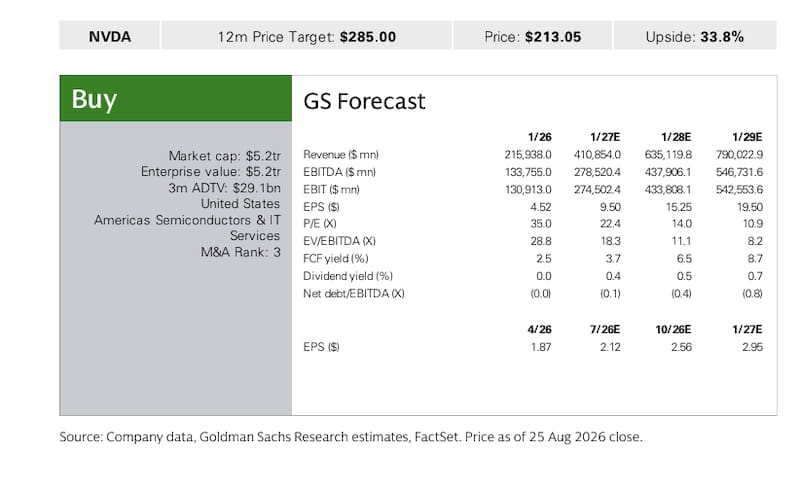Click the Market cap $5.2tr line
The height and width of the screenshot is (487, 800).
224,156
